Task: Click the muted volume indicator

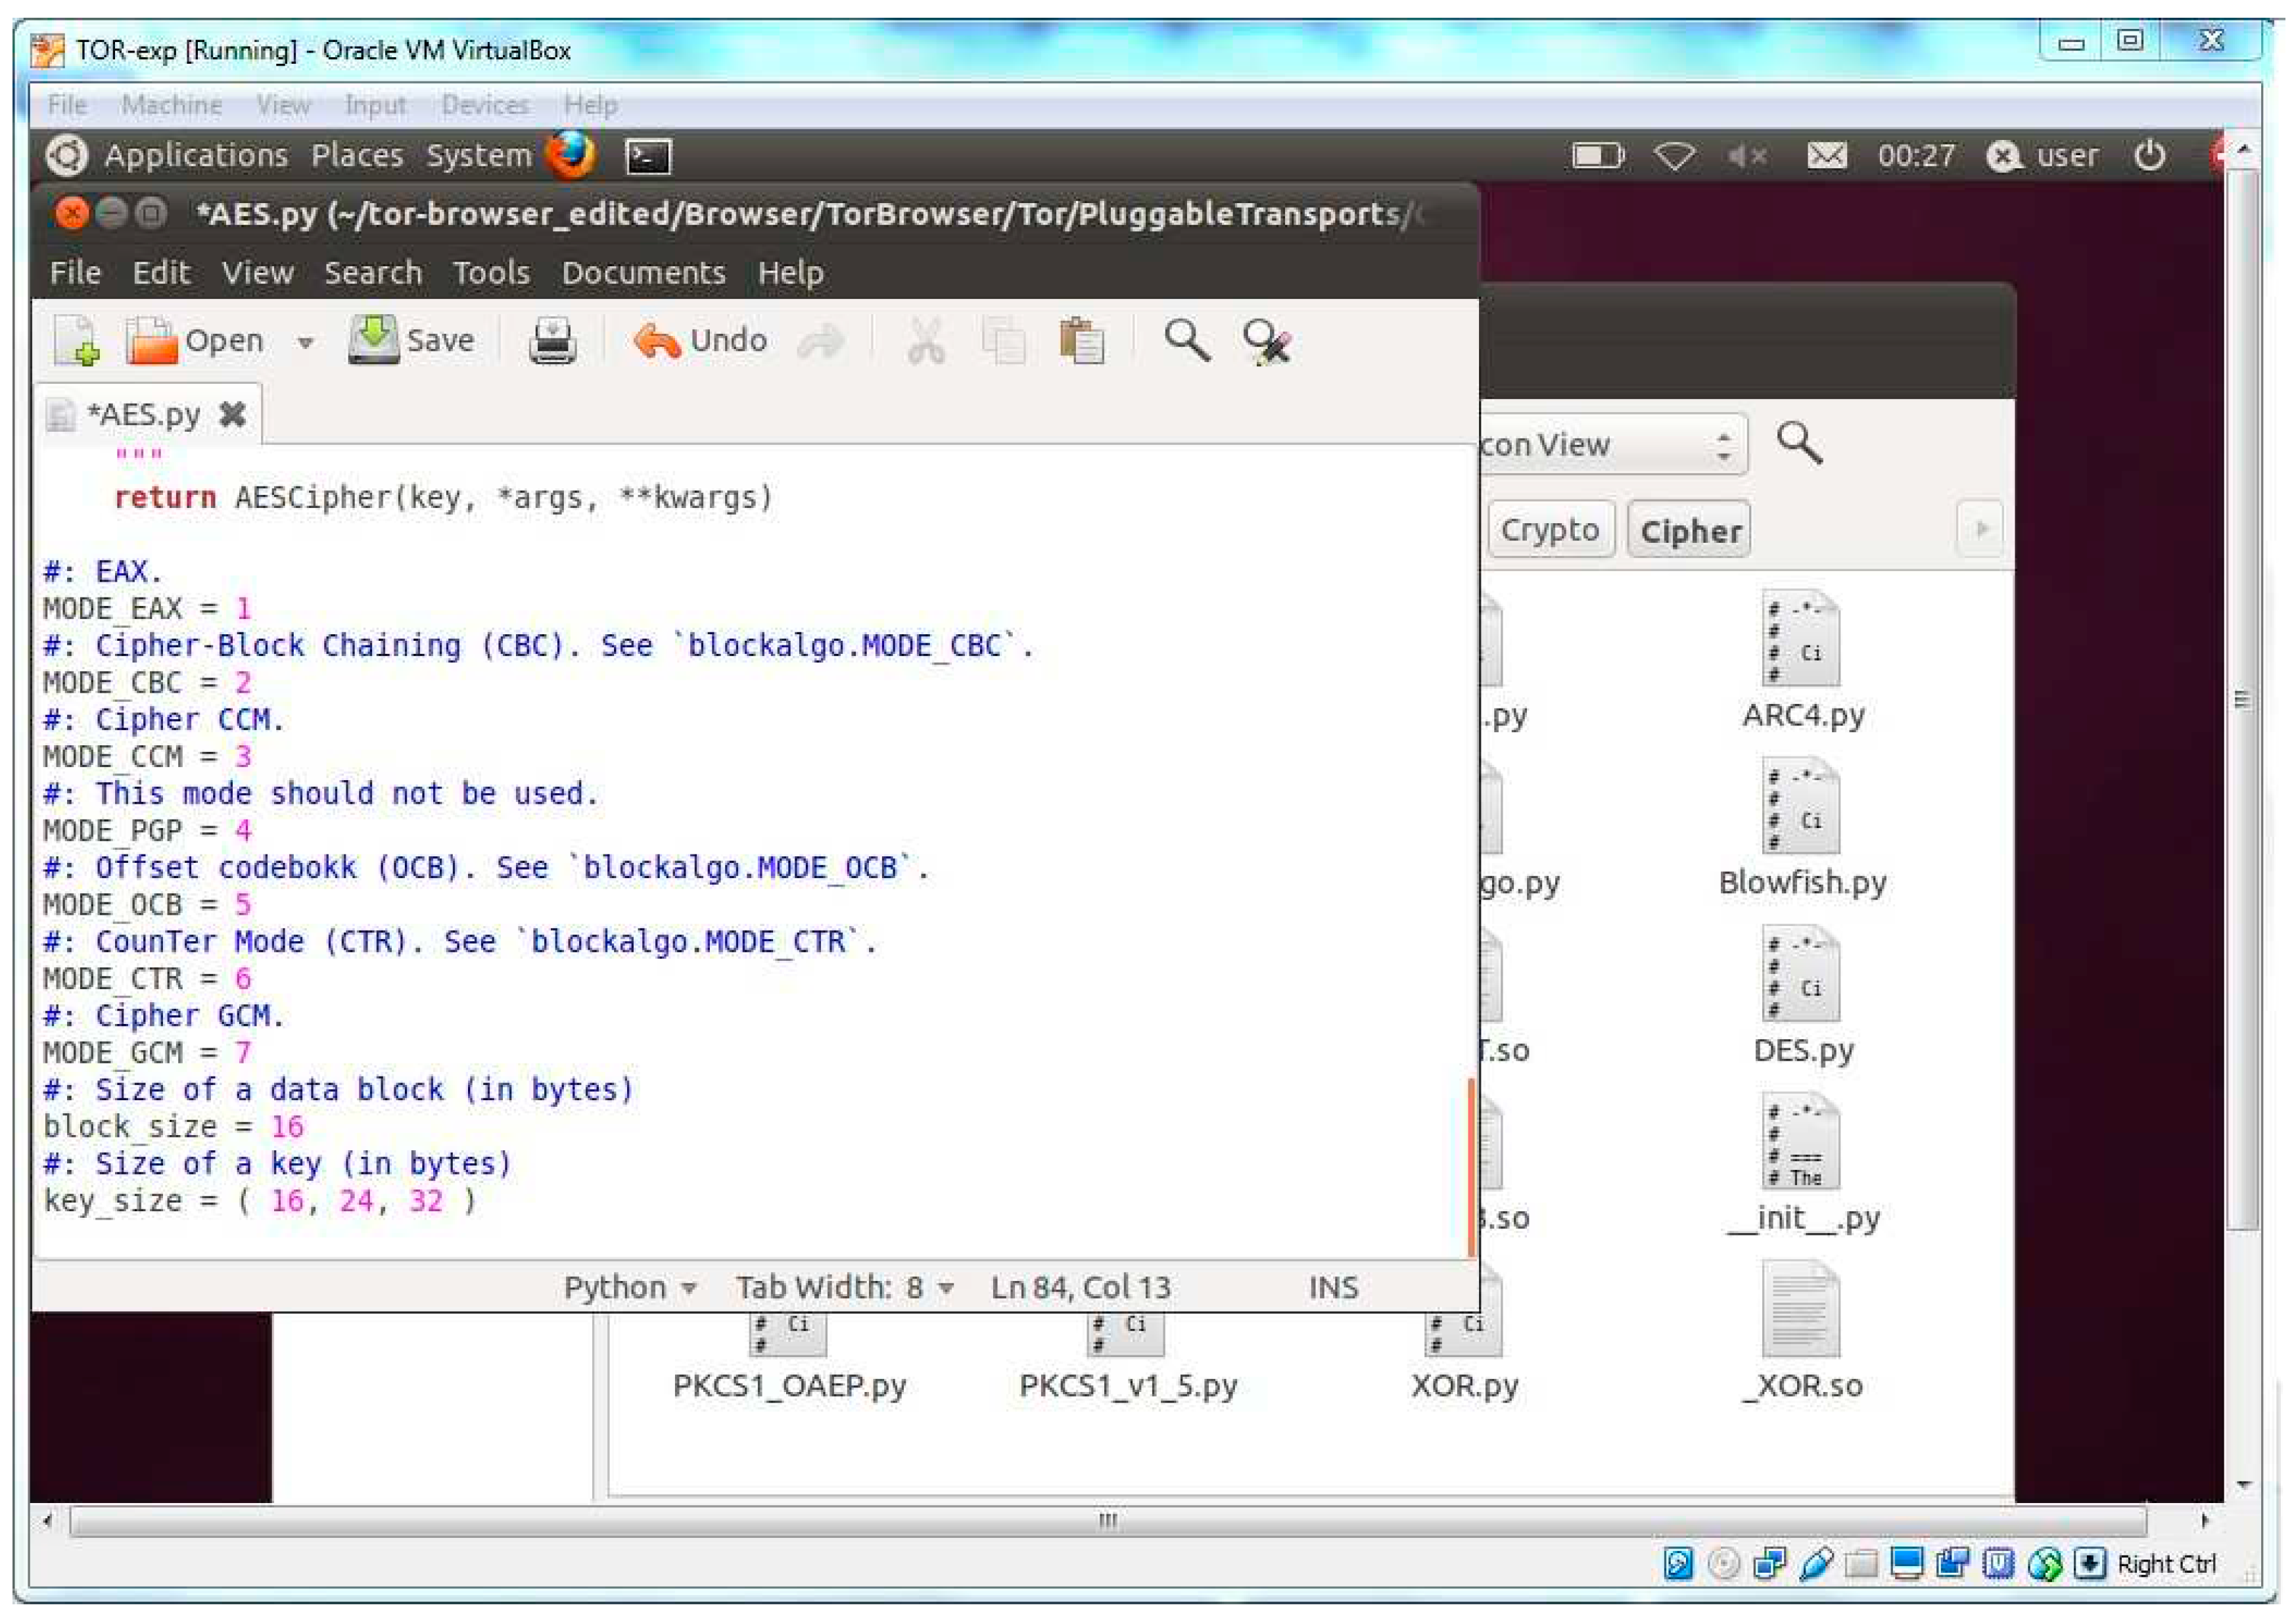Action: tap(1747, 156)
